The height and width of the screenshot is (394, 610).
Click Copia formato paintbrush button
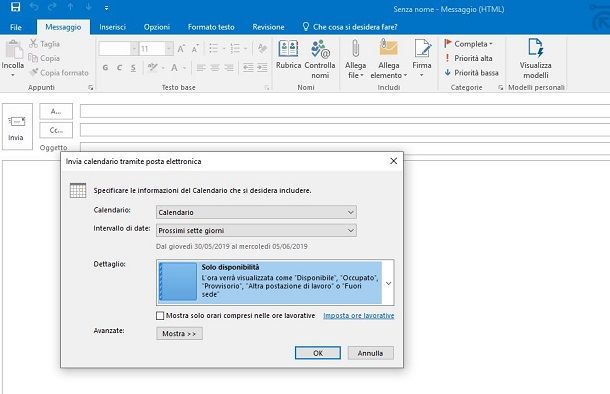[59, 73]
